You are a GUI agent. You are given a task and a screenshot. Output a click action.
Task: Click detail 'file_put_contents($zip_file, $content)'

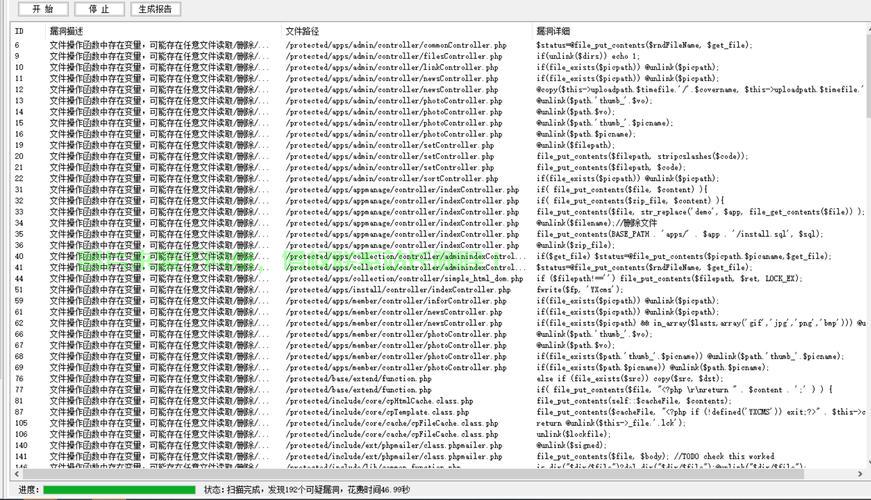(632, 201)
